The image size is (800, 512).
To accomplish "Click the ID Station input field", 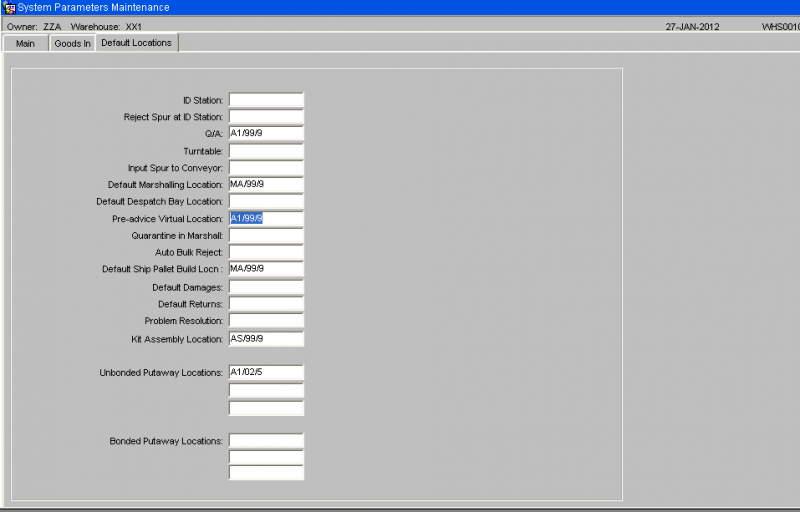I will [x=266, y=100].
